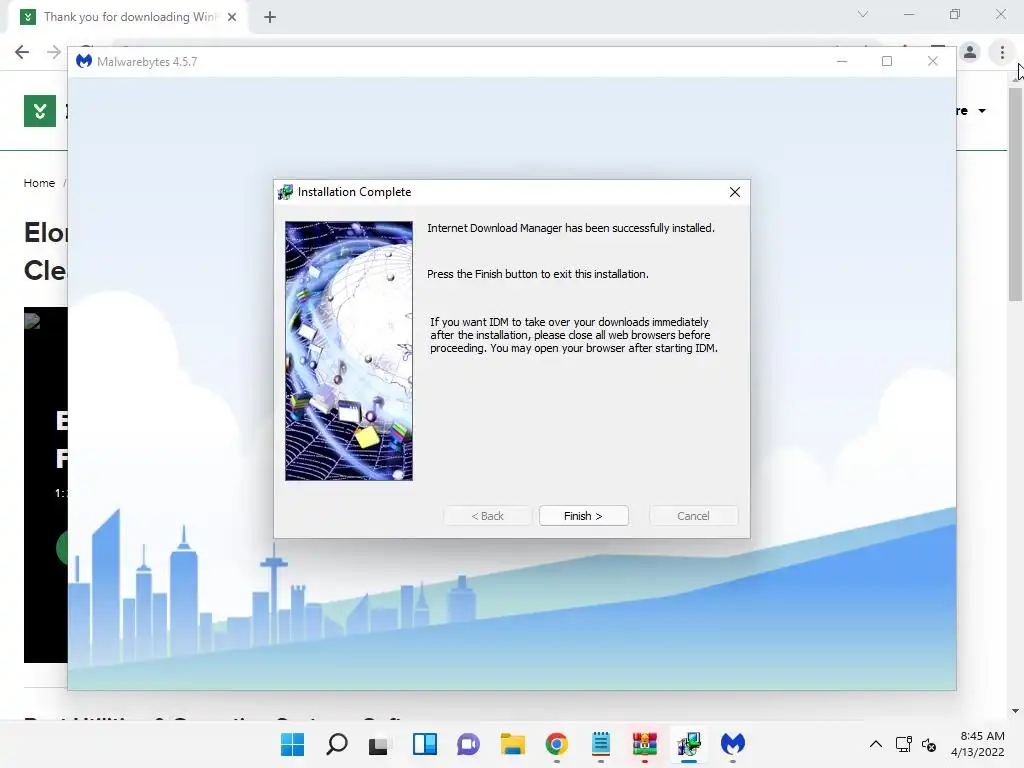Click the green site logo on webpage
The width and height of the screenshot is (1024, 768).
pos(40,111)
